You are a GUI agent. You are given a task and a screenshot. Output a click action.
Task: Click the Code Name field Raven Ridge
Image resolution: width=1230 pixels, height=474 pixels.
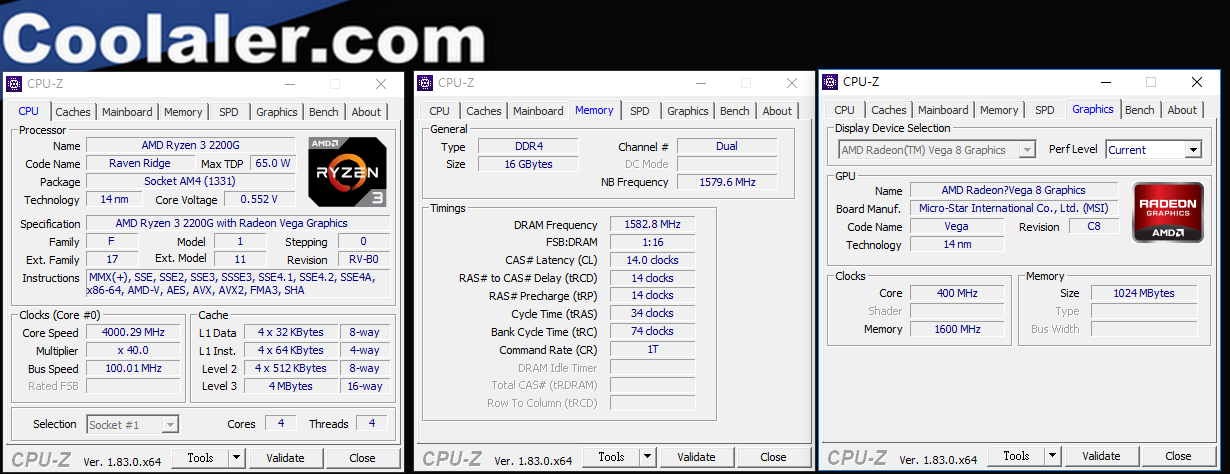click(x=140, y=163)
